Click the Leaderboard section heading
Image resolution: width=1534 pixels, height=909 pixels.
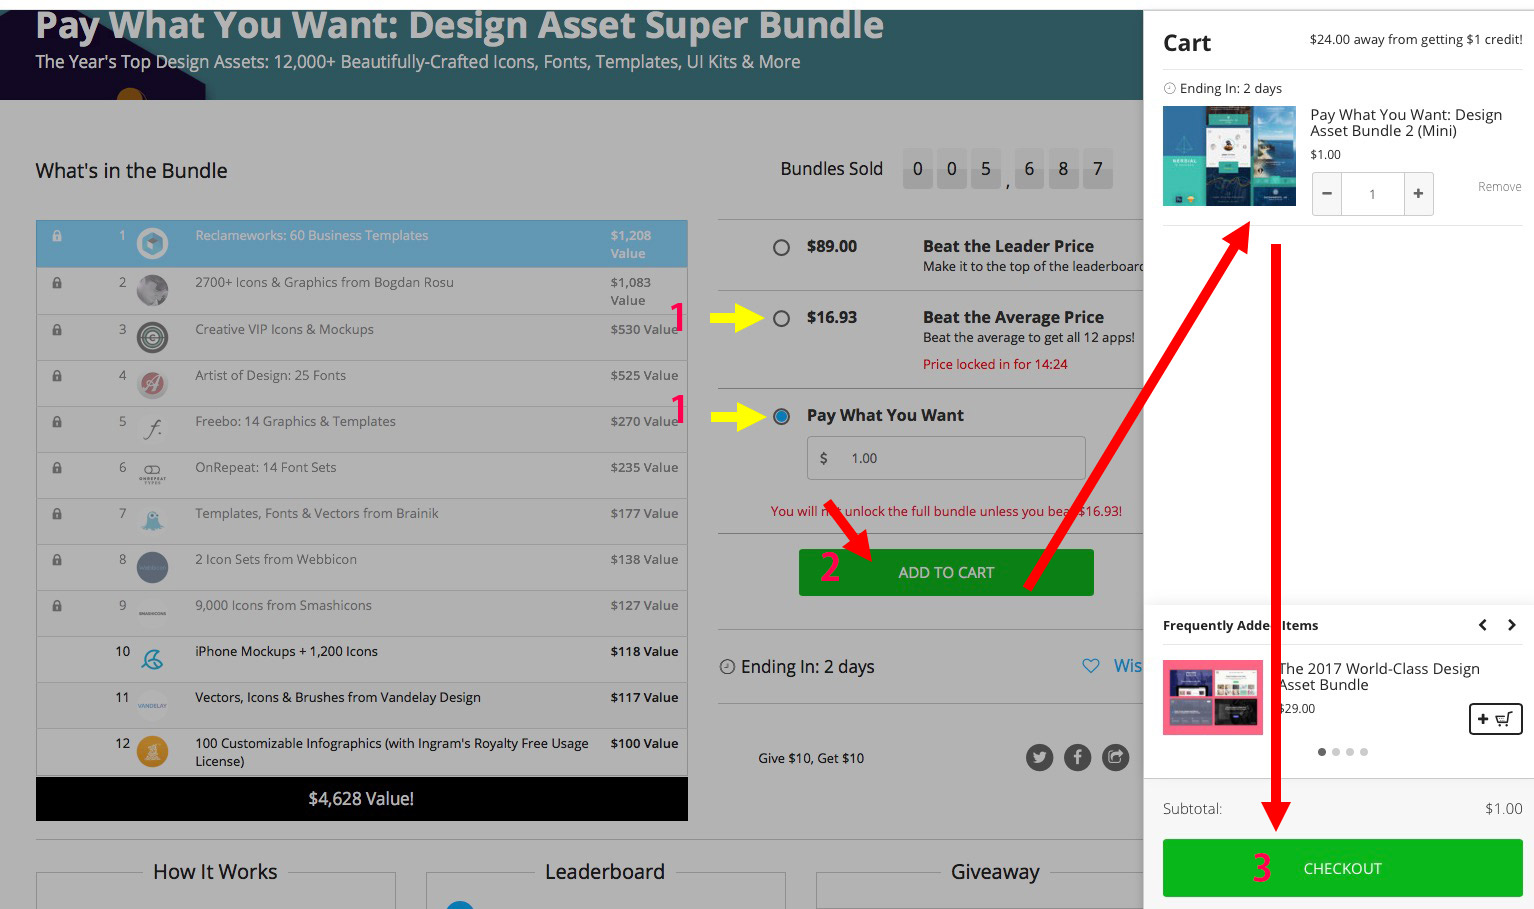coord(605,872)
